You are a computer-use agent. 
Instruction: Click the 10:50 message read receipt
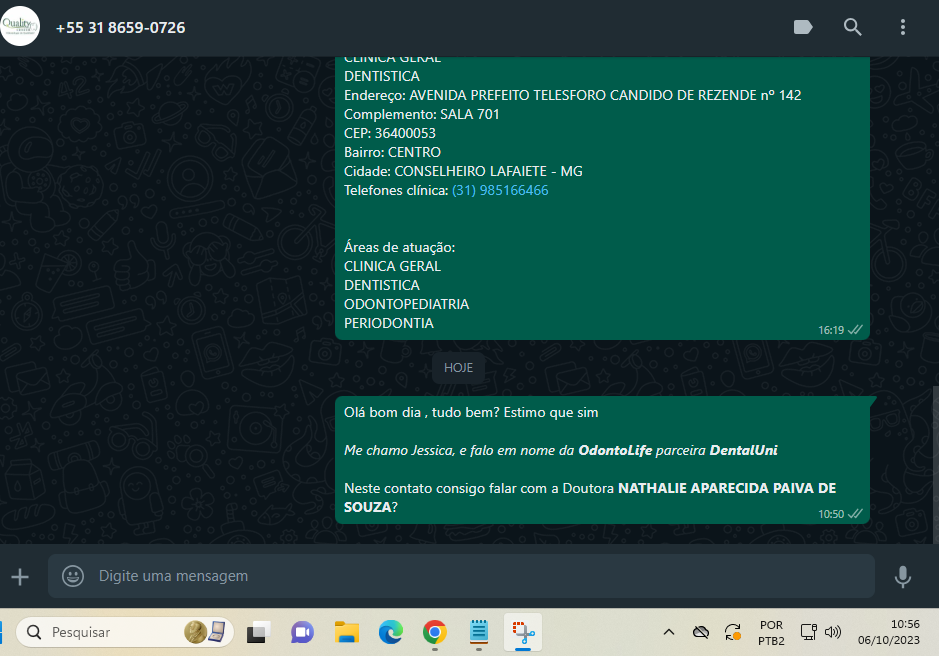coord(856,513)
